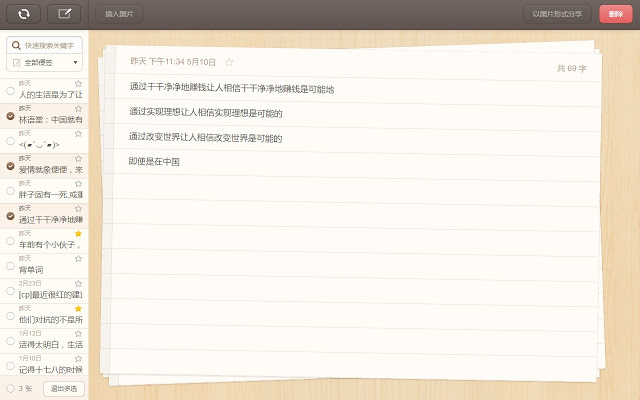Select checkbox for note 背单词
The width and height of the screenshot is (640, 400).
coord(11,266)
